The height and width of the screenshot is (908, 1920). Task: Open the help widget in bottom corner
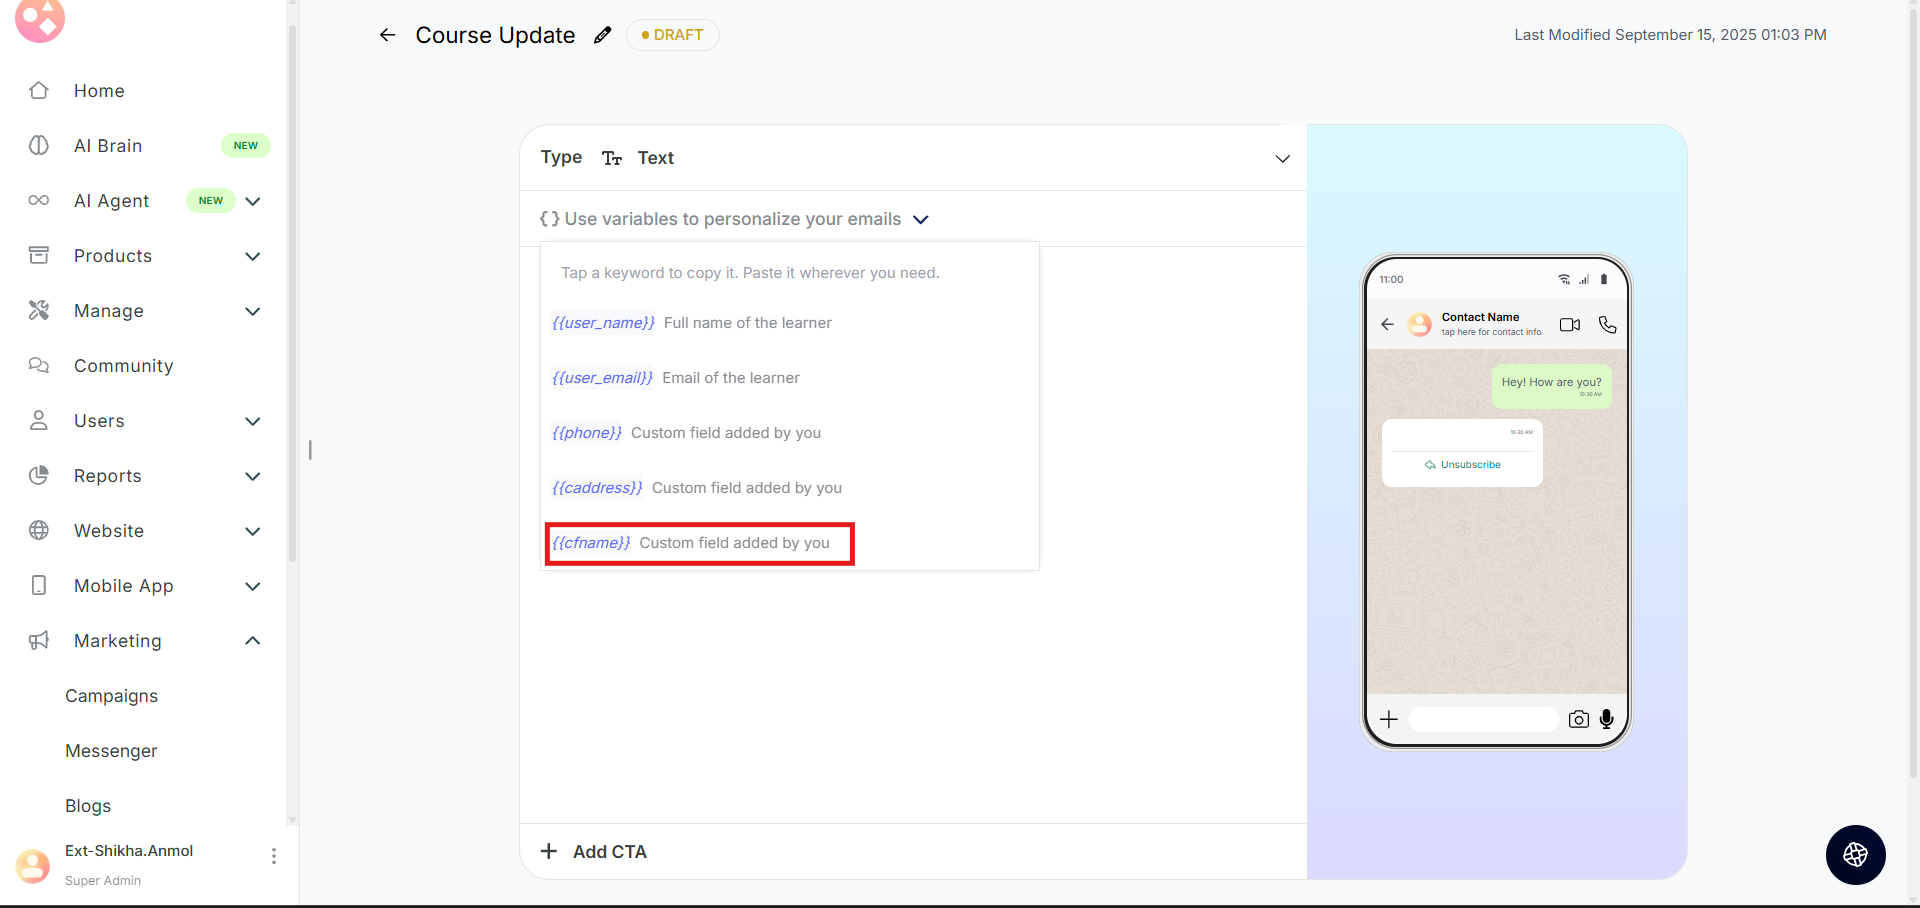[1855, 854]
